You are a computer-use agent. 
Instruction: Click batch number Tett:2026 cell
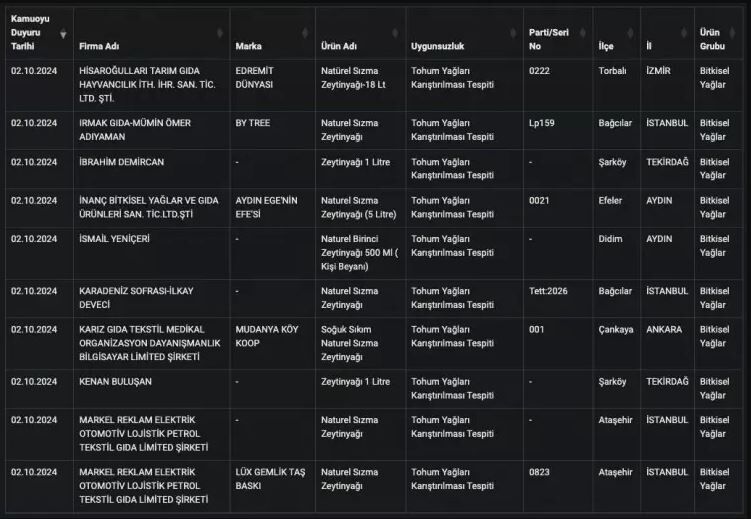tap(548, 291)
